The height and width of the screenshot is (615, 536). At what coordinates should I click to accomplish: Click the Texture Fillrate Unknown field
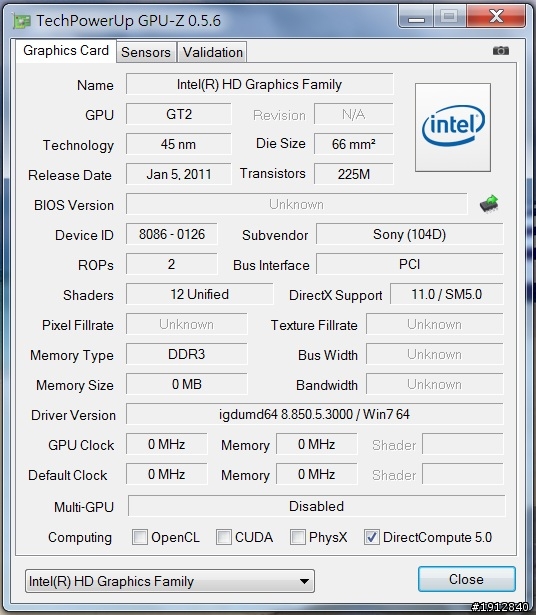(x=435, y=324)
